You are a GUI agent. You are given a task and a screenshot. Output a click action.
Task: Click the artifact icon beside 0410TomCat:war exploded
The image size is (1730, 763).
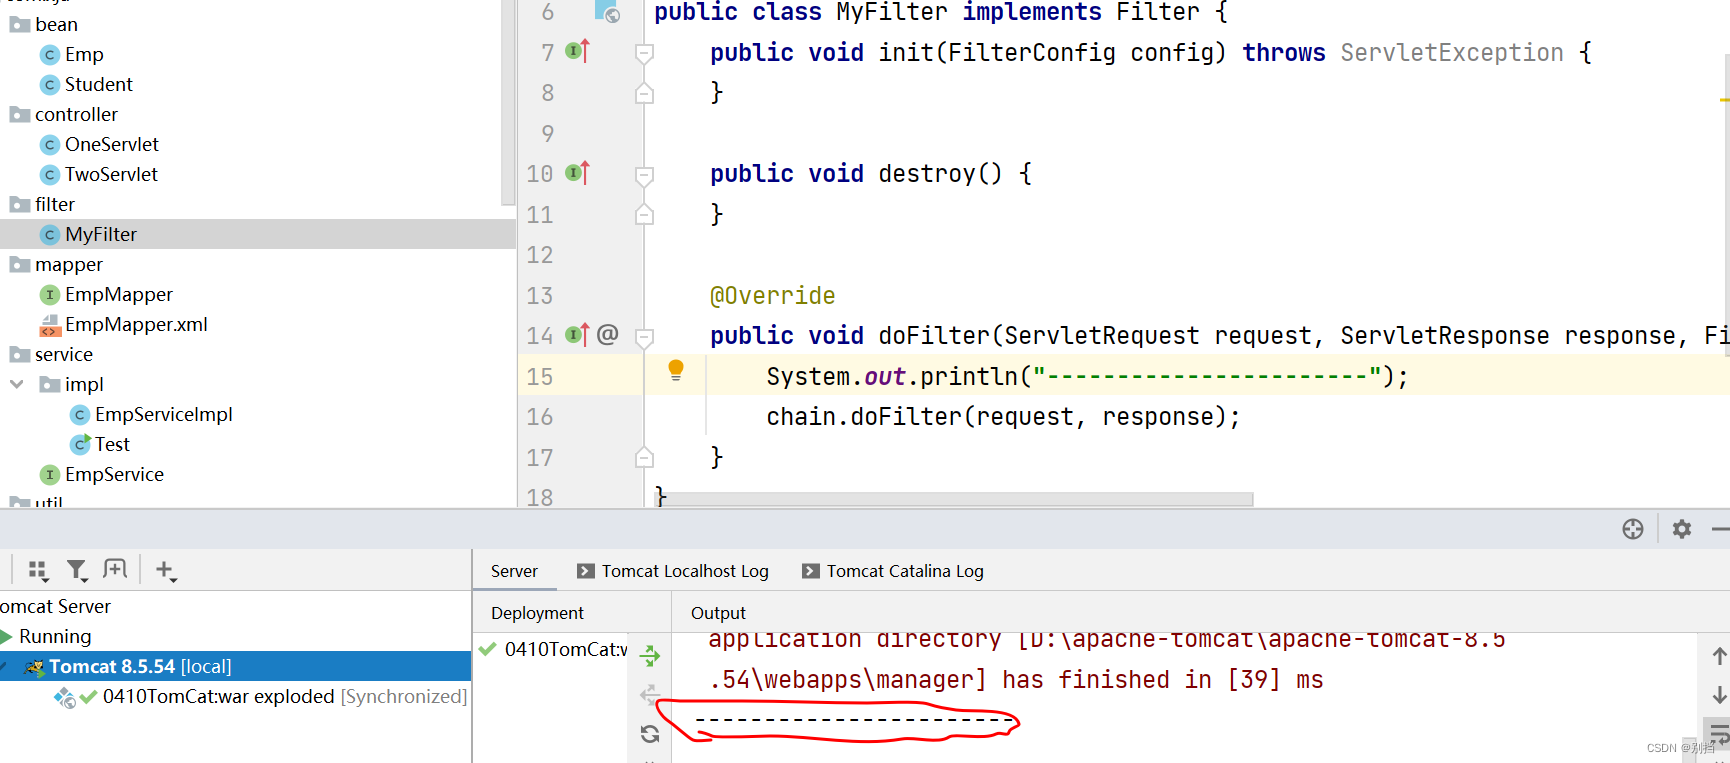point(65,697)
